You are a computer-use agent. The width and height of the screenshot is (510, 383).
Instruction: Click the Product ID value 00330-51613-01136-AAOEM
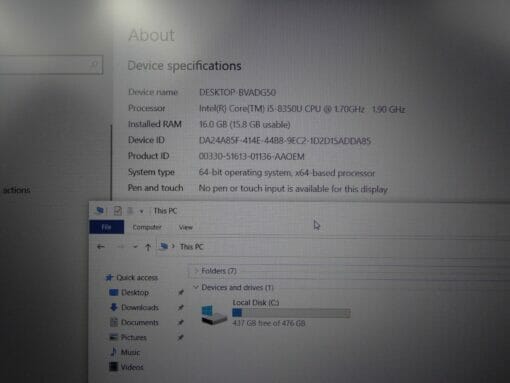[x=251, y=156]
